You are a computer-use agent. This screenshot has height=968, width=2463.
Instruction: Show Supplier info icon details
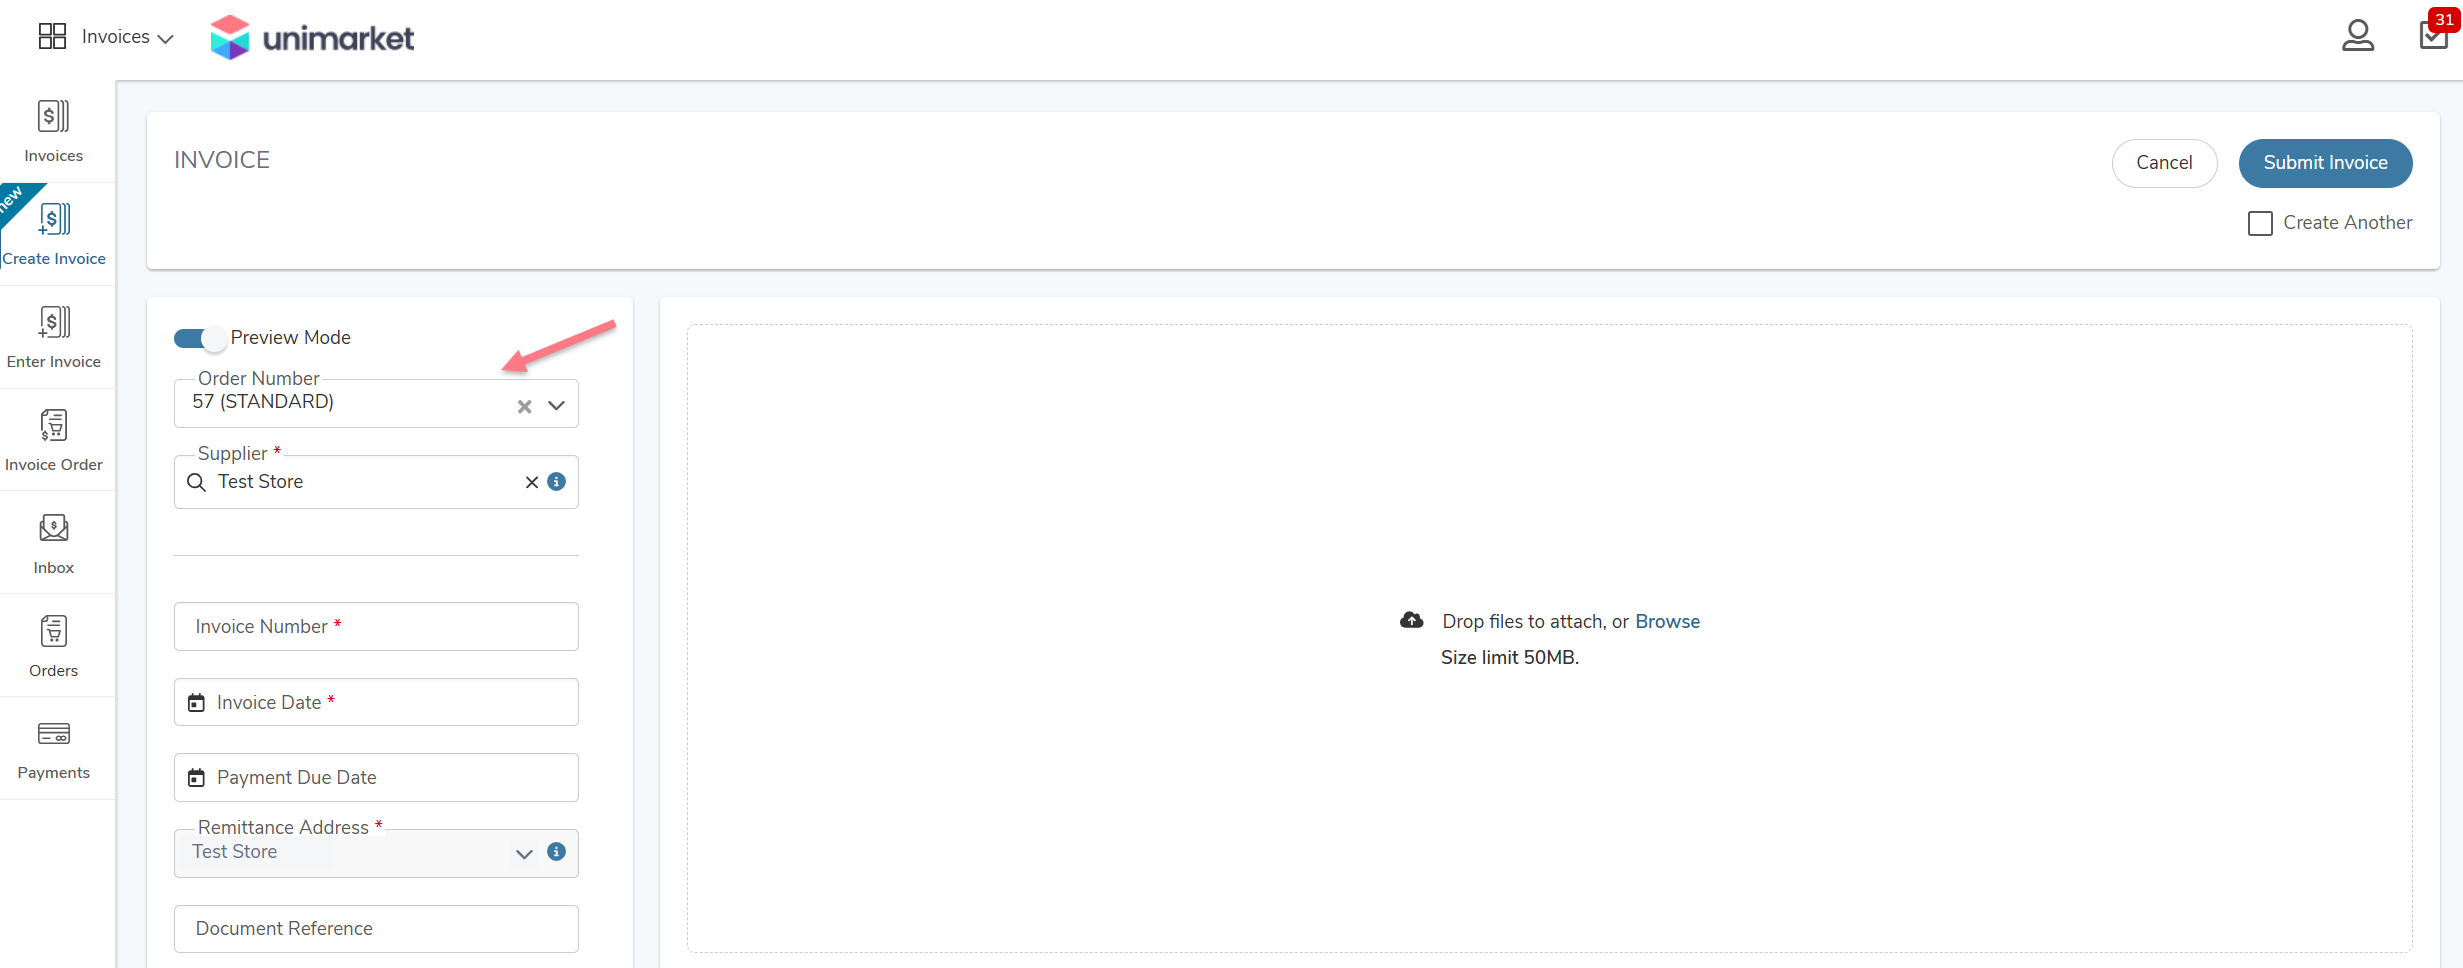click(x=557, y=481)
